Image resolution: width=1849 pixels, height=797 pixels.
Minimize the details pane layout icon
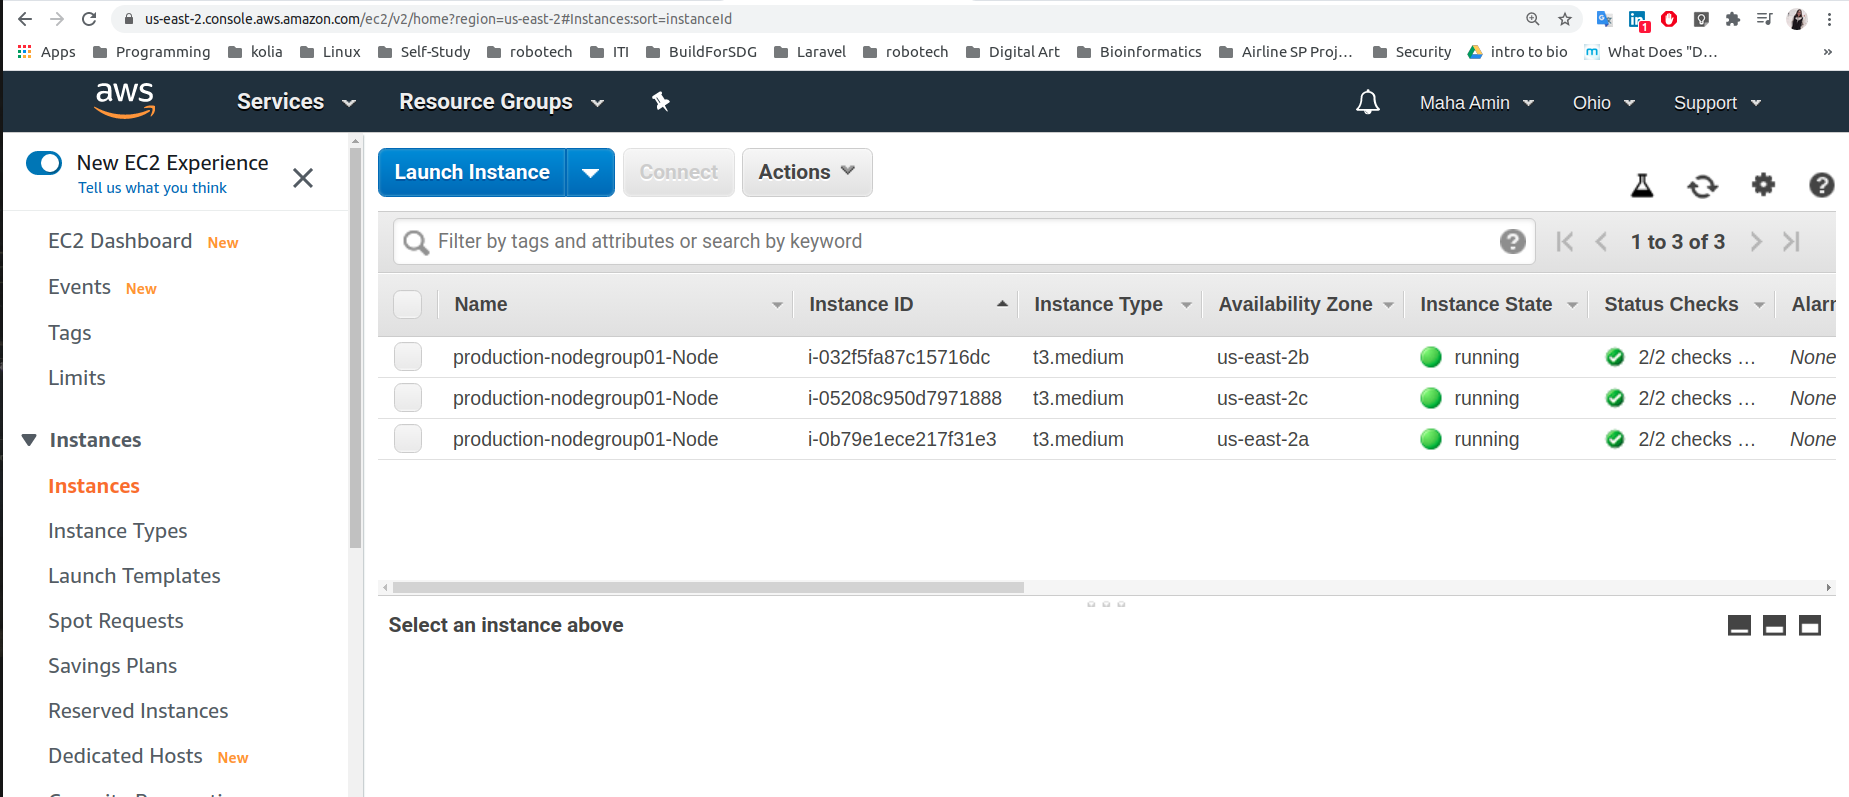(x=1739, y=626)
